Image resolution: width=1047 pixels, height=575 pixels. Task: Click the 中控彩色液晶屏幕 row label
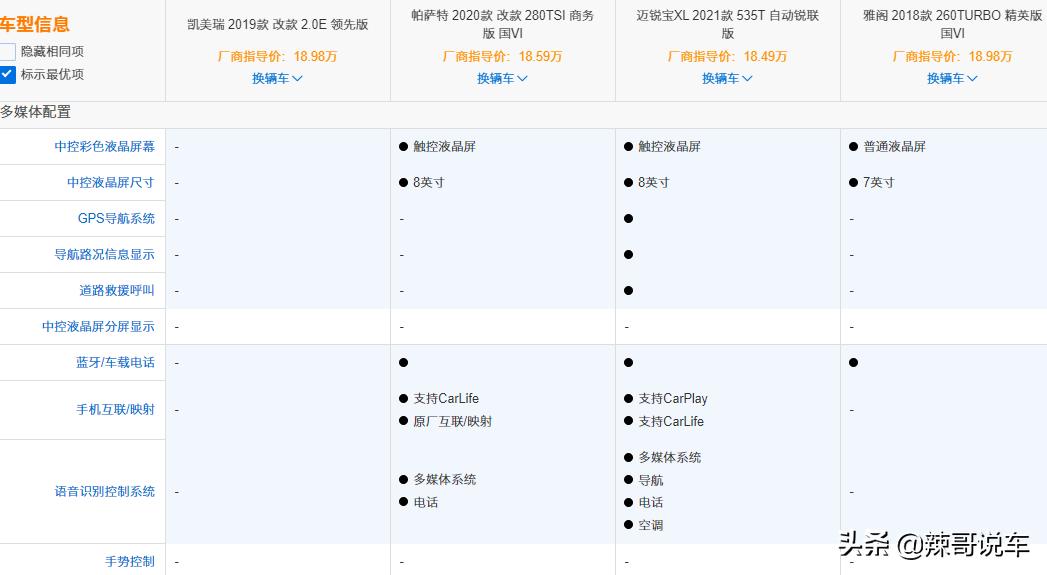[104, 146]
